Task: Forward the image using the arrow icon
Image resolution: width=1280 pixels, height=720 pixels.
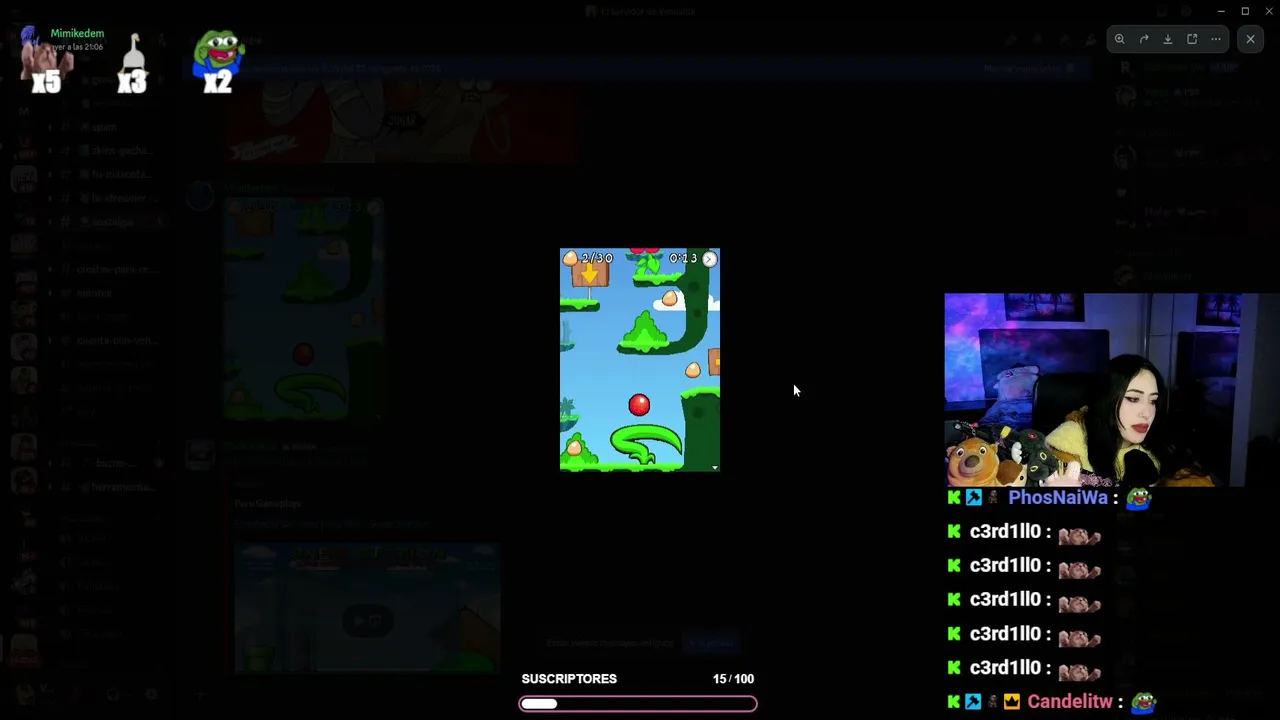Action: (x=1144, y=39)
